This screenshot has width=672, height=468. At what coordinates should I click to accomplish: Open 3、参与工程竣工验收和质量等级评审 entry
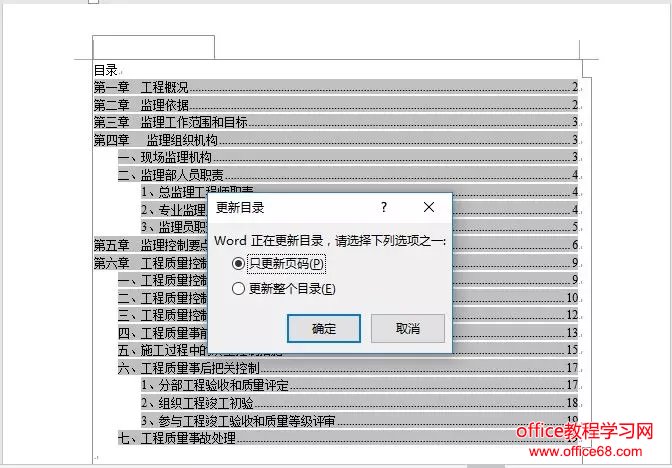(359, 420)
